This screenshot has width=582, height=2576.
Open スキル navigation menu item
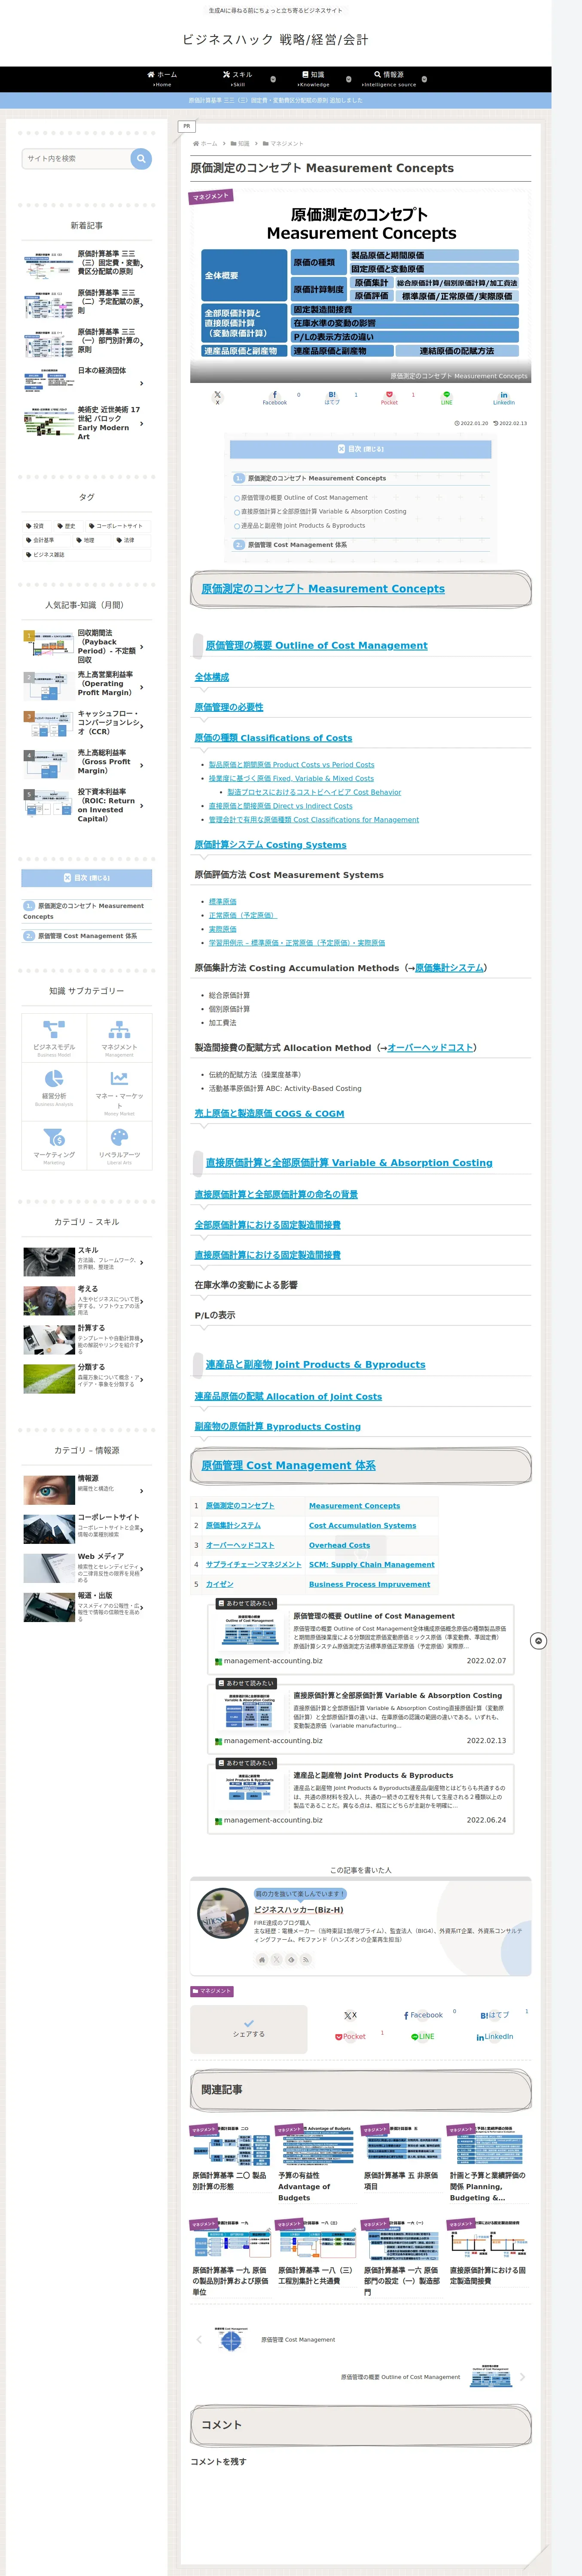click(237, 79)
